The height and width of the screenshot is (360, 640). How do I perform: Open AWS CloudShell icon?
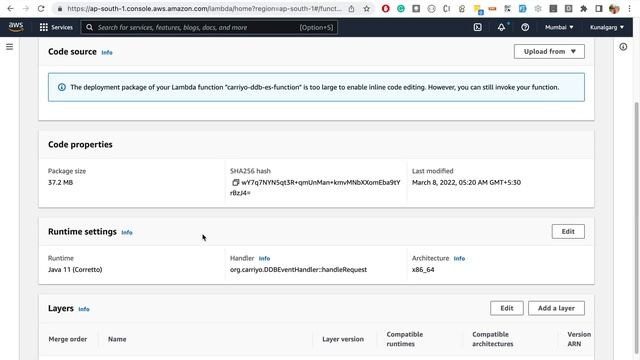478,27
